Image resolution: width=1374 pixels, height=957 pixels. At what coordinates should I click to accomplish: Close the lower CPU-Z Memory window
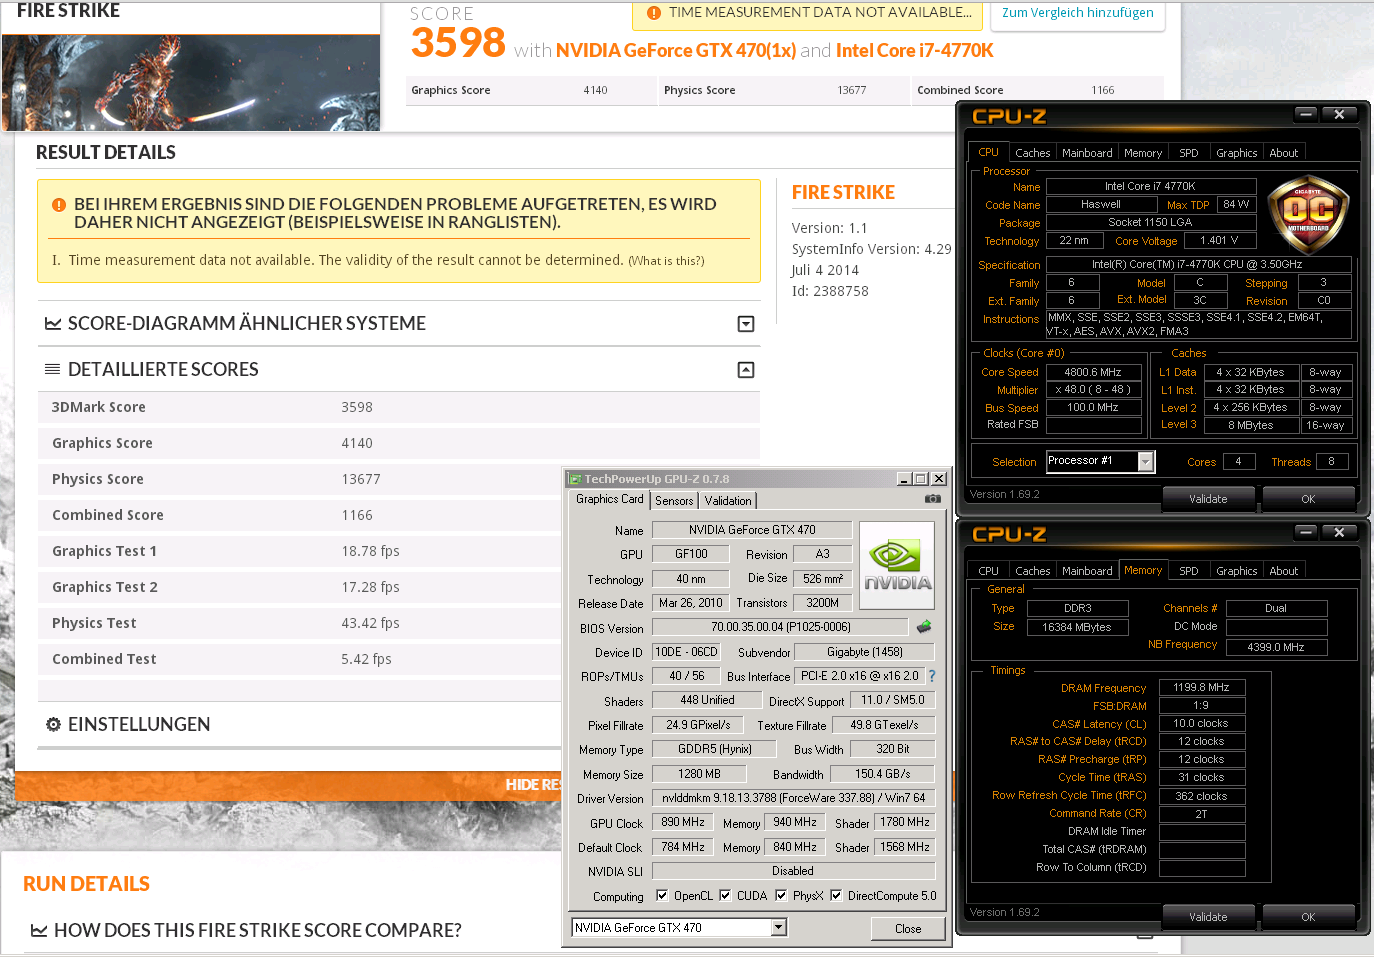tap(1340, 532)
